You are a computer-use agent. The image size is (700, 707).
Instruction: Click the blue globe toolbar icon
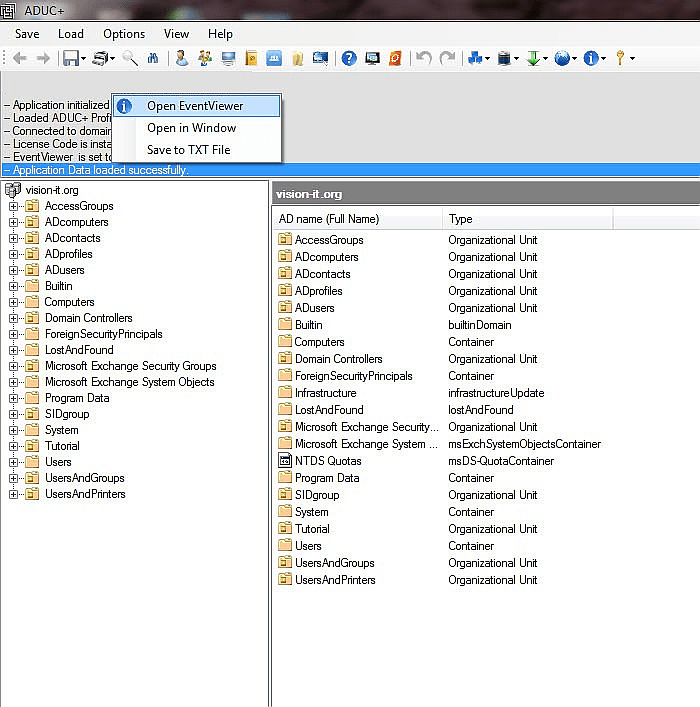click(x=562, y=58)
